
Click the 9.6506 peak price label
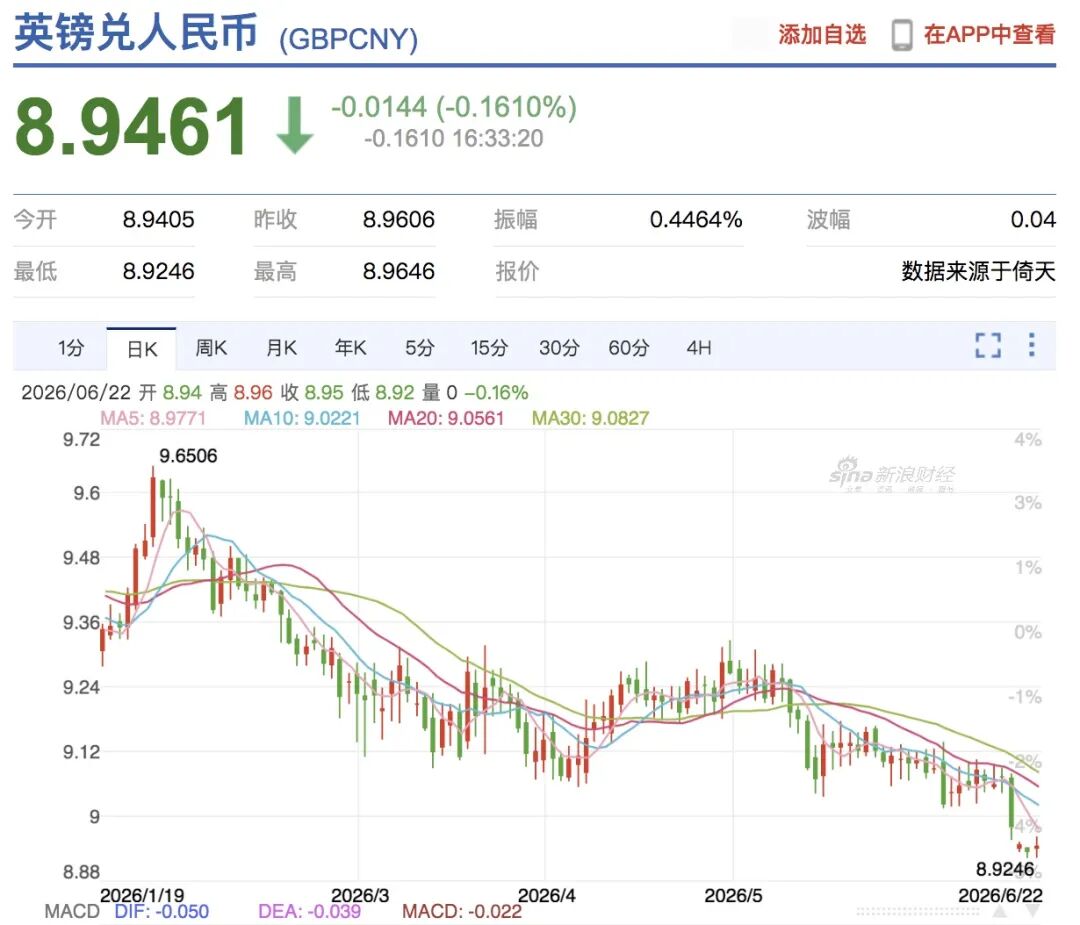click(188, 456)
